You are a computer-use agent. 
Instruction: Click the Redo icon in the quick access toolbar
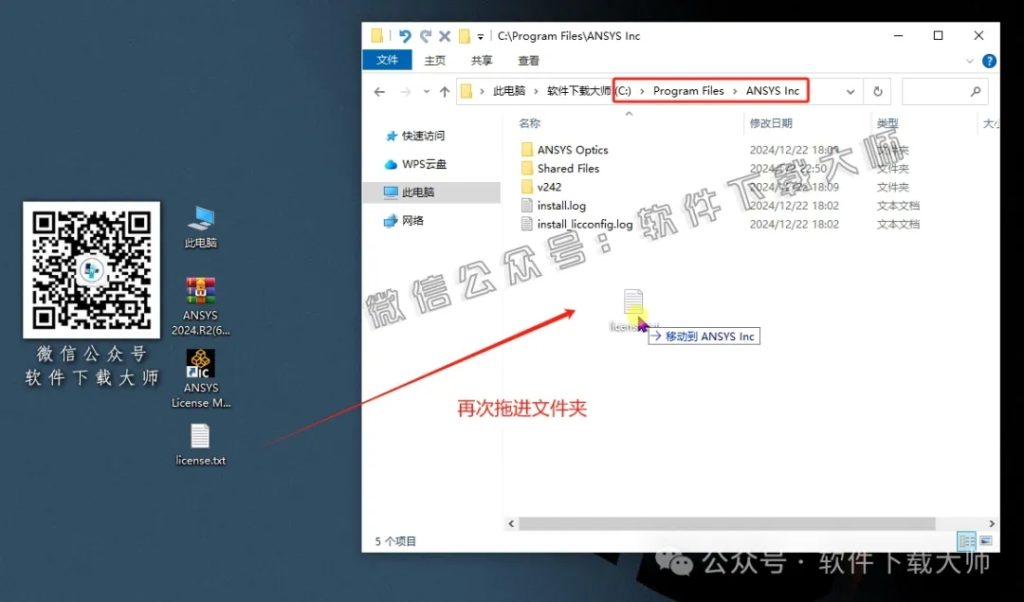(426, 35)
